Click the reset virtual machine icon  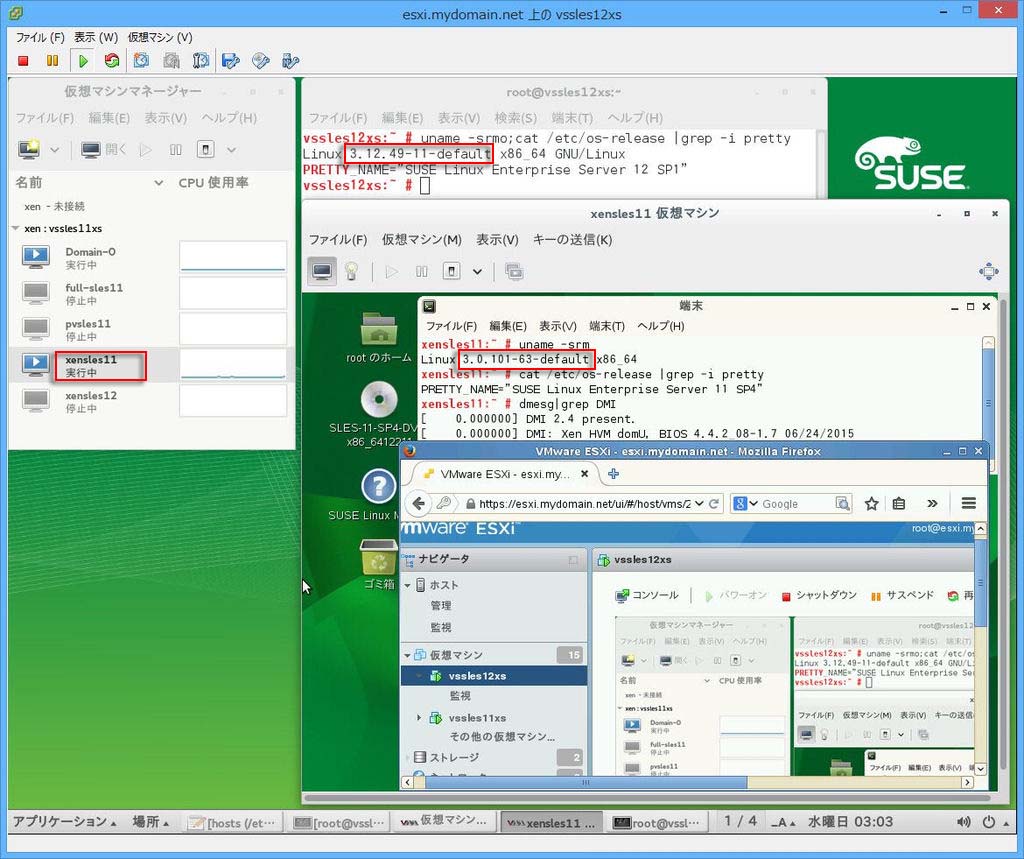coord(112,61)
